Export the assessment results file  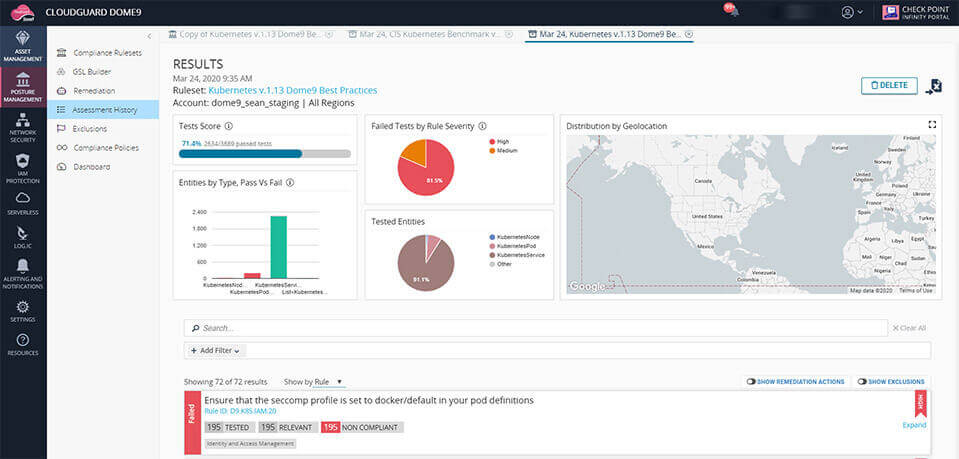pos(933,87)
